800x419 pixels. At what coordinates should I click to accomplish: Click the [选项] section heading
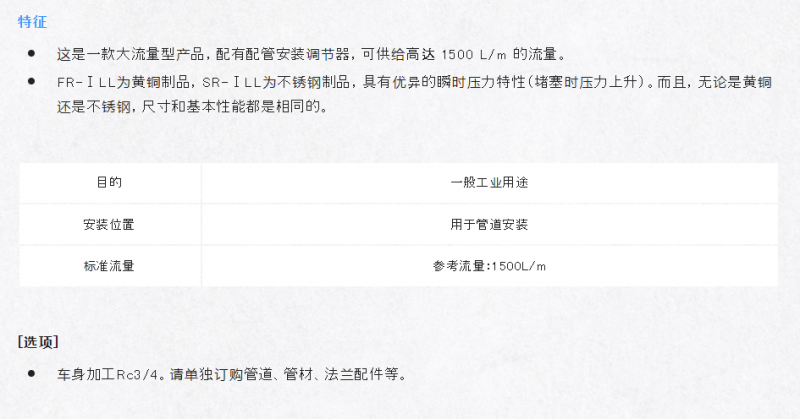(38, 341)
